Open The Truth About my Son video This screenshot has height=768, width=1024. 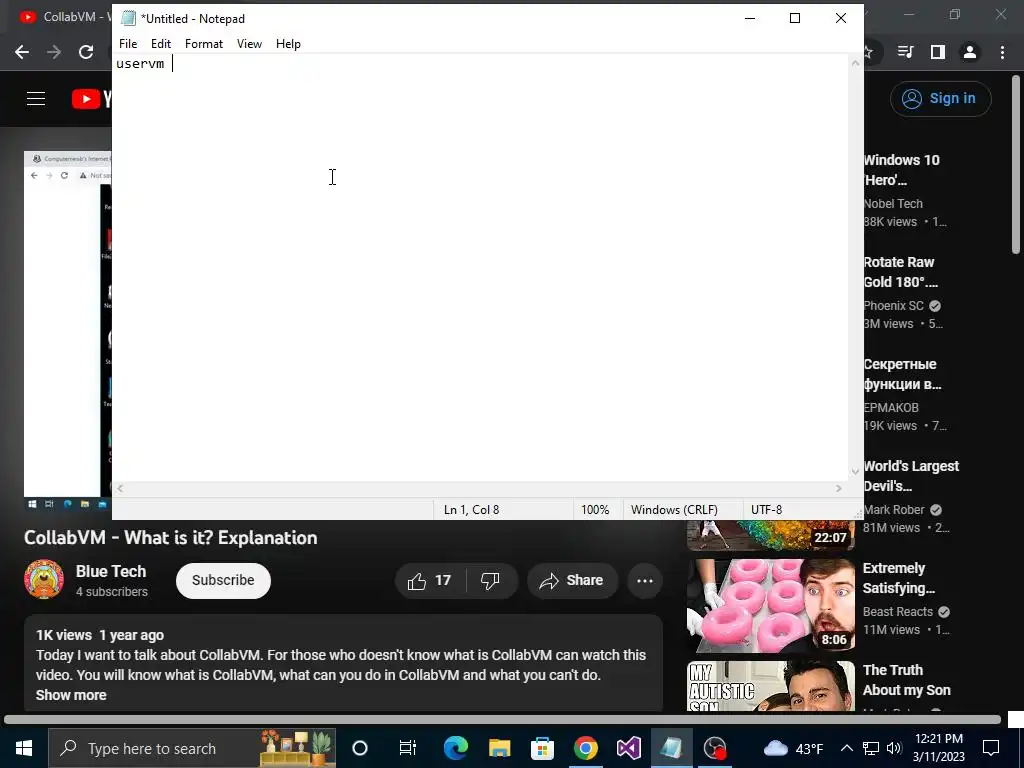[x=906, y=680]
